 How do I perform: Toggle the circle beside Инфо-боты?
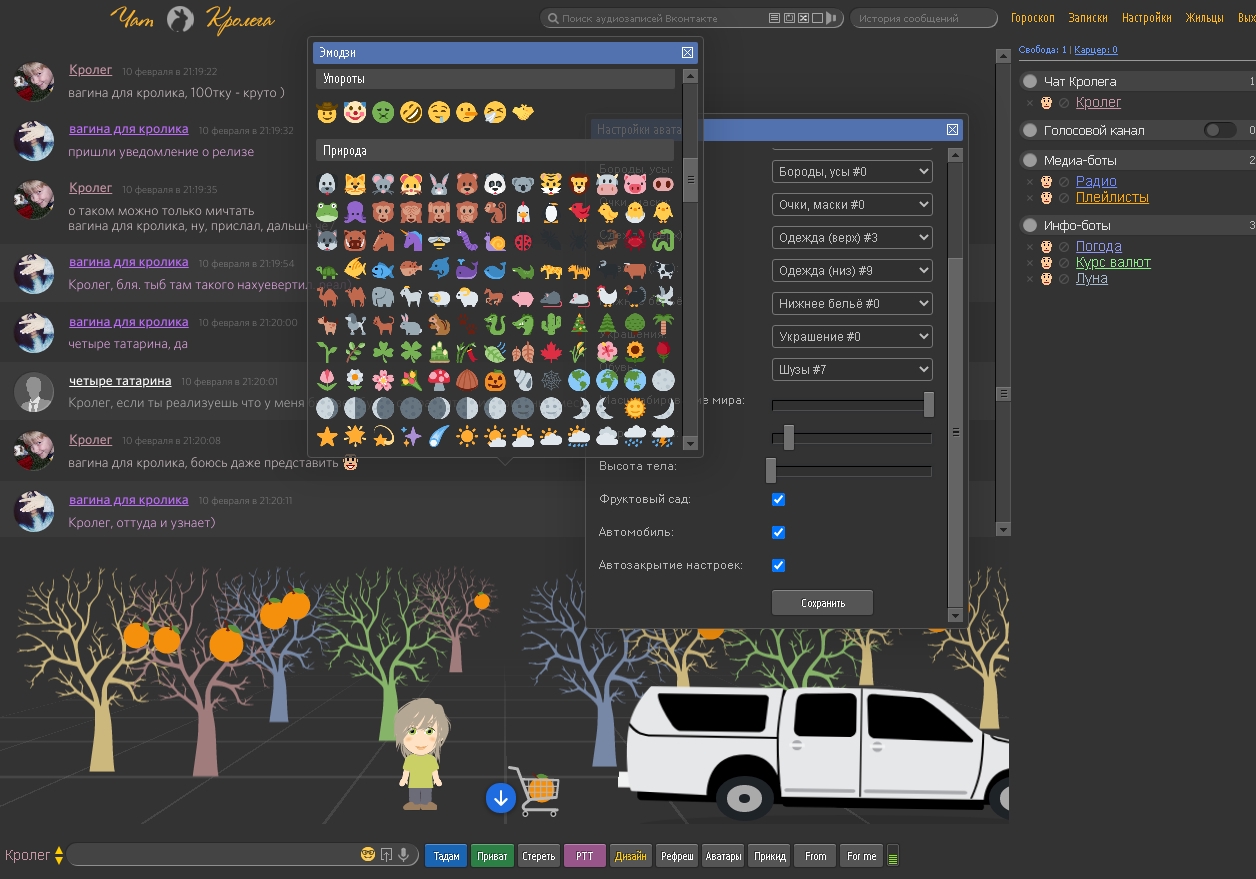[1030, 225]
